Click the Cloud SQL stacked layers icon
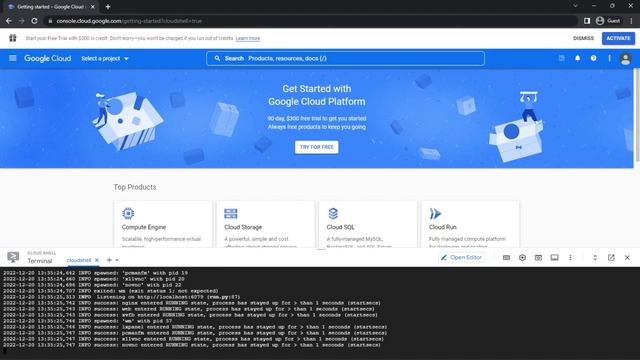The image size is (640, 360). (333, 213)
